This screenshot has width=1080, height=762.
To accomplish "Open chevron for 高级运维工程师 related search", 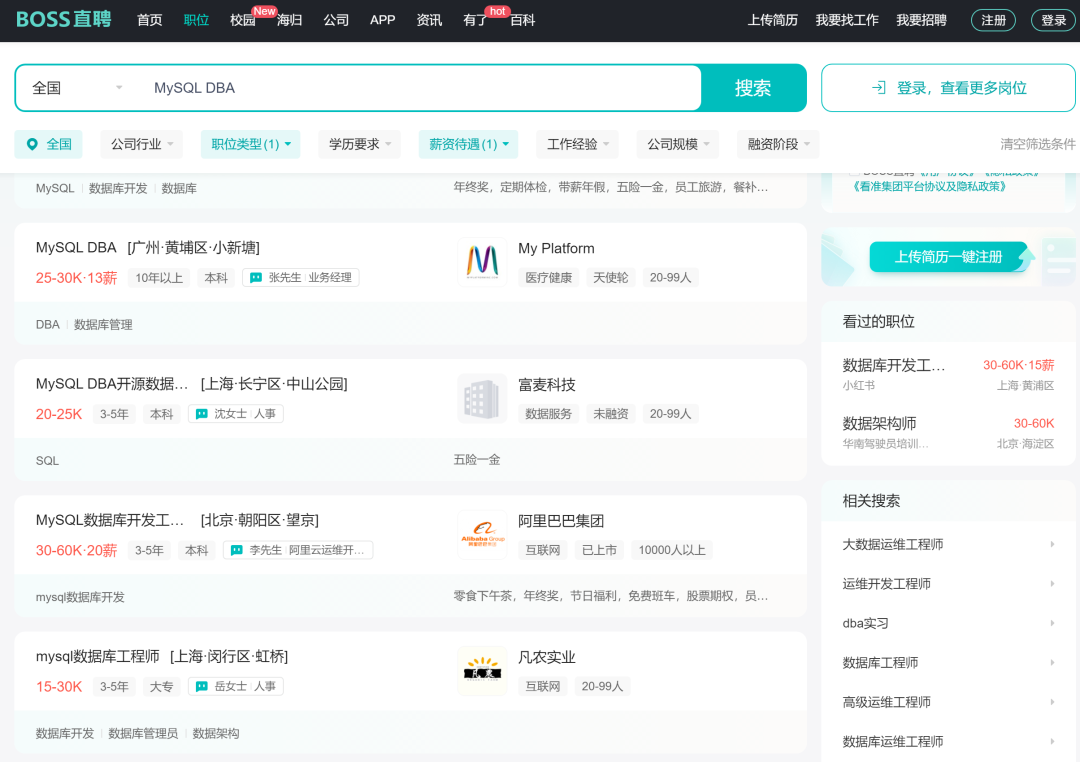I will (x=1052, y=701).
